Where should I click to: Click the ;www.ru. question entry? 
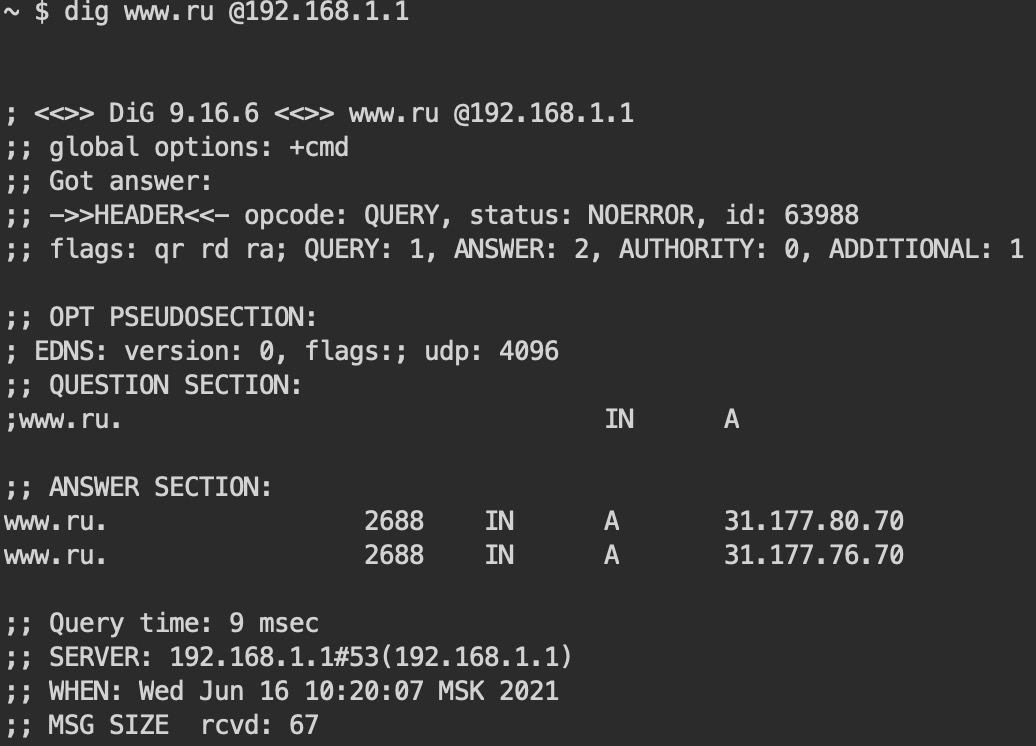click(63, 419)
